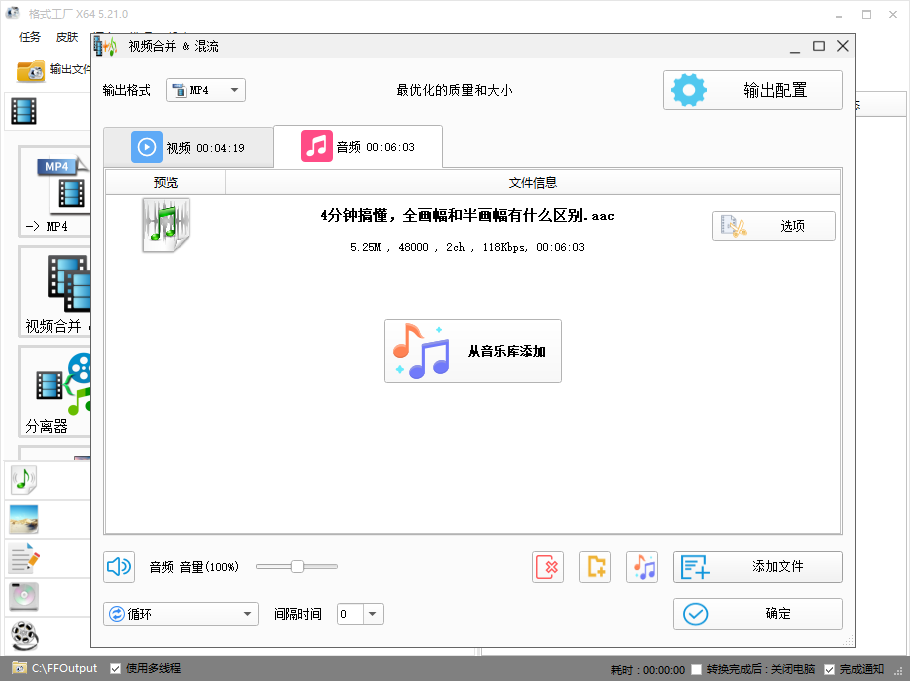Click the red remove file icon
Image resolution: width=910 pixels, height=681 pixels.
pyautogui.click(x=548, y=566)
